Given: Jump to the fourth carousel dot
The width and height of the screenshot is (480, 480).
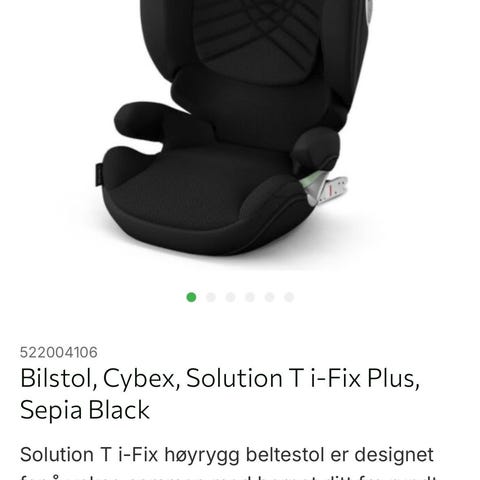Looking at the screenshot, I should (x=250, y=297).
